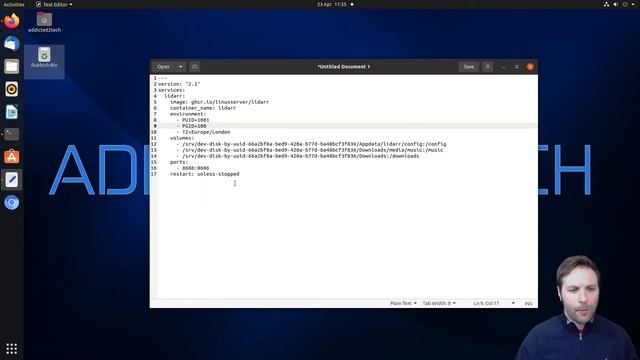Image resolution: width=640 pixels, height=360 pixels.
Task: Click the restart: unless-stopped line
Action: [x=205, y=174]
